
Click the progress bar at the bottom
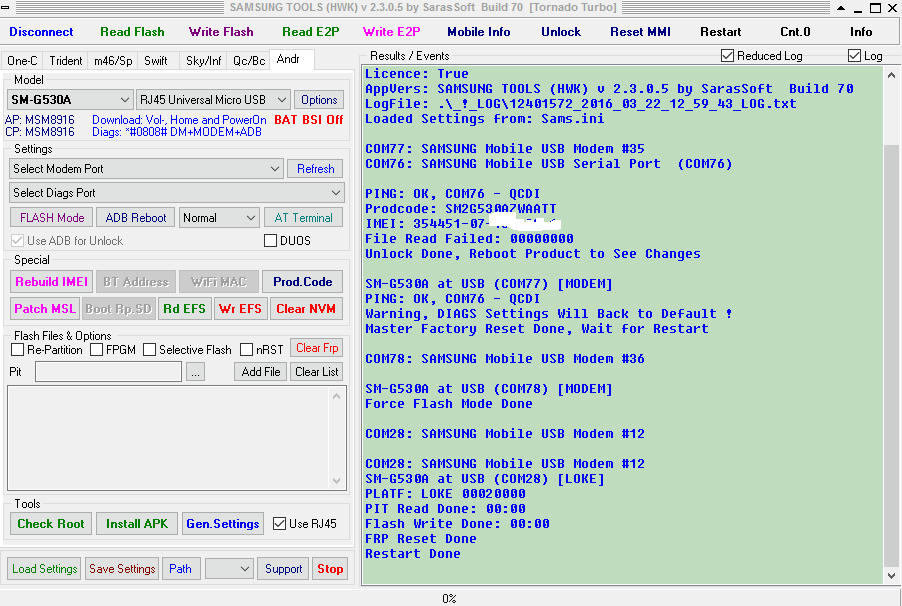tap(448, 599)
